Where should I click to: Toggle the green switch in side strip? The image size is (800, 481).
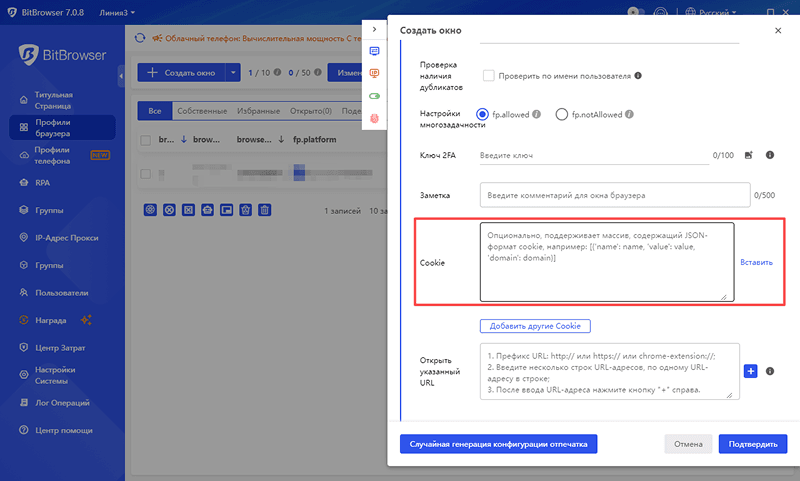click(x=375, y=96)
